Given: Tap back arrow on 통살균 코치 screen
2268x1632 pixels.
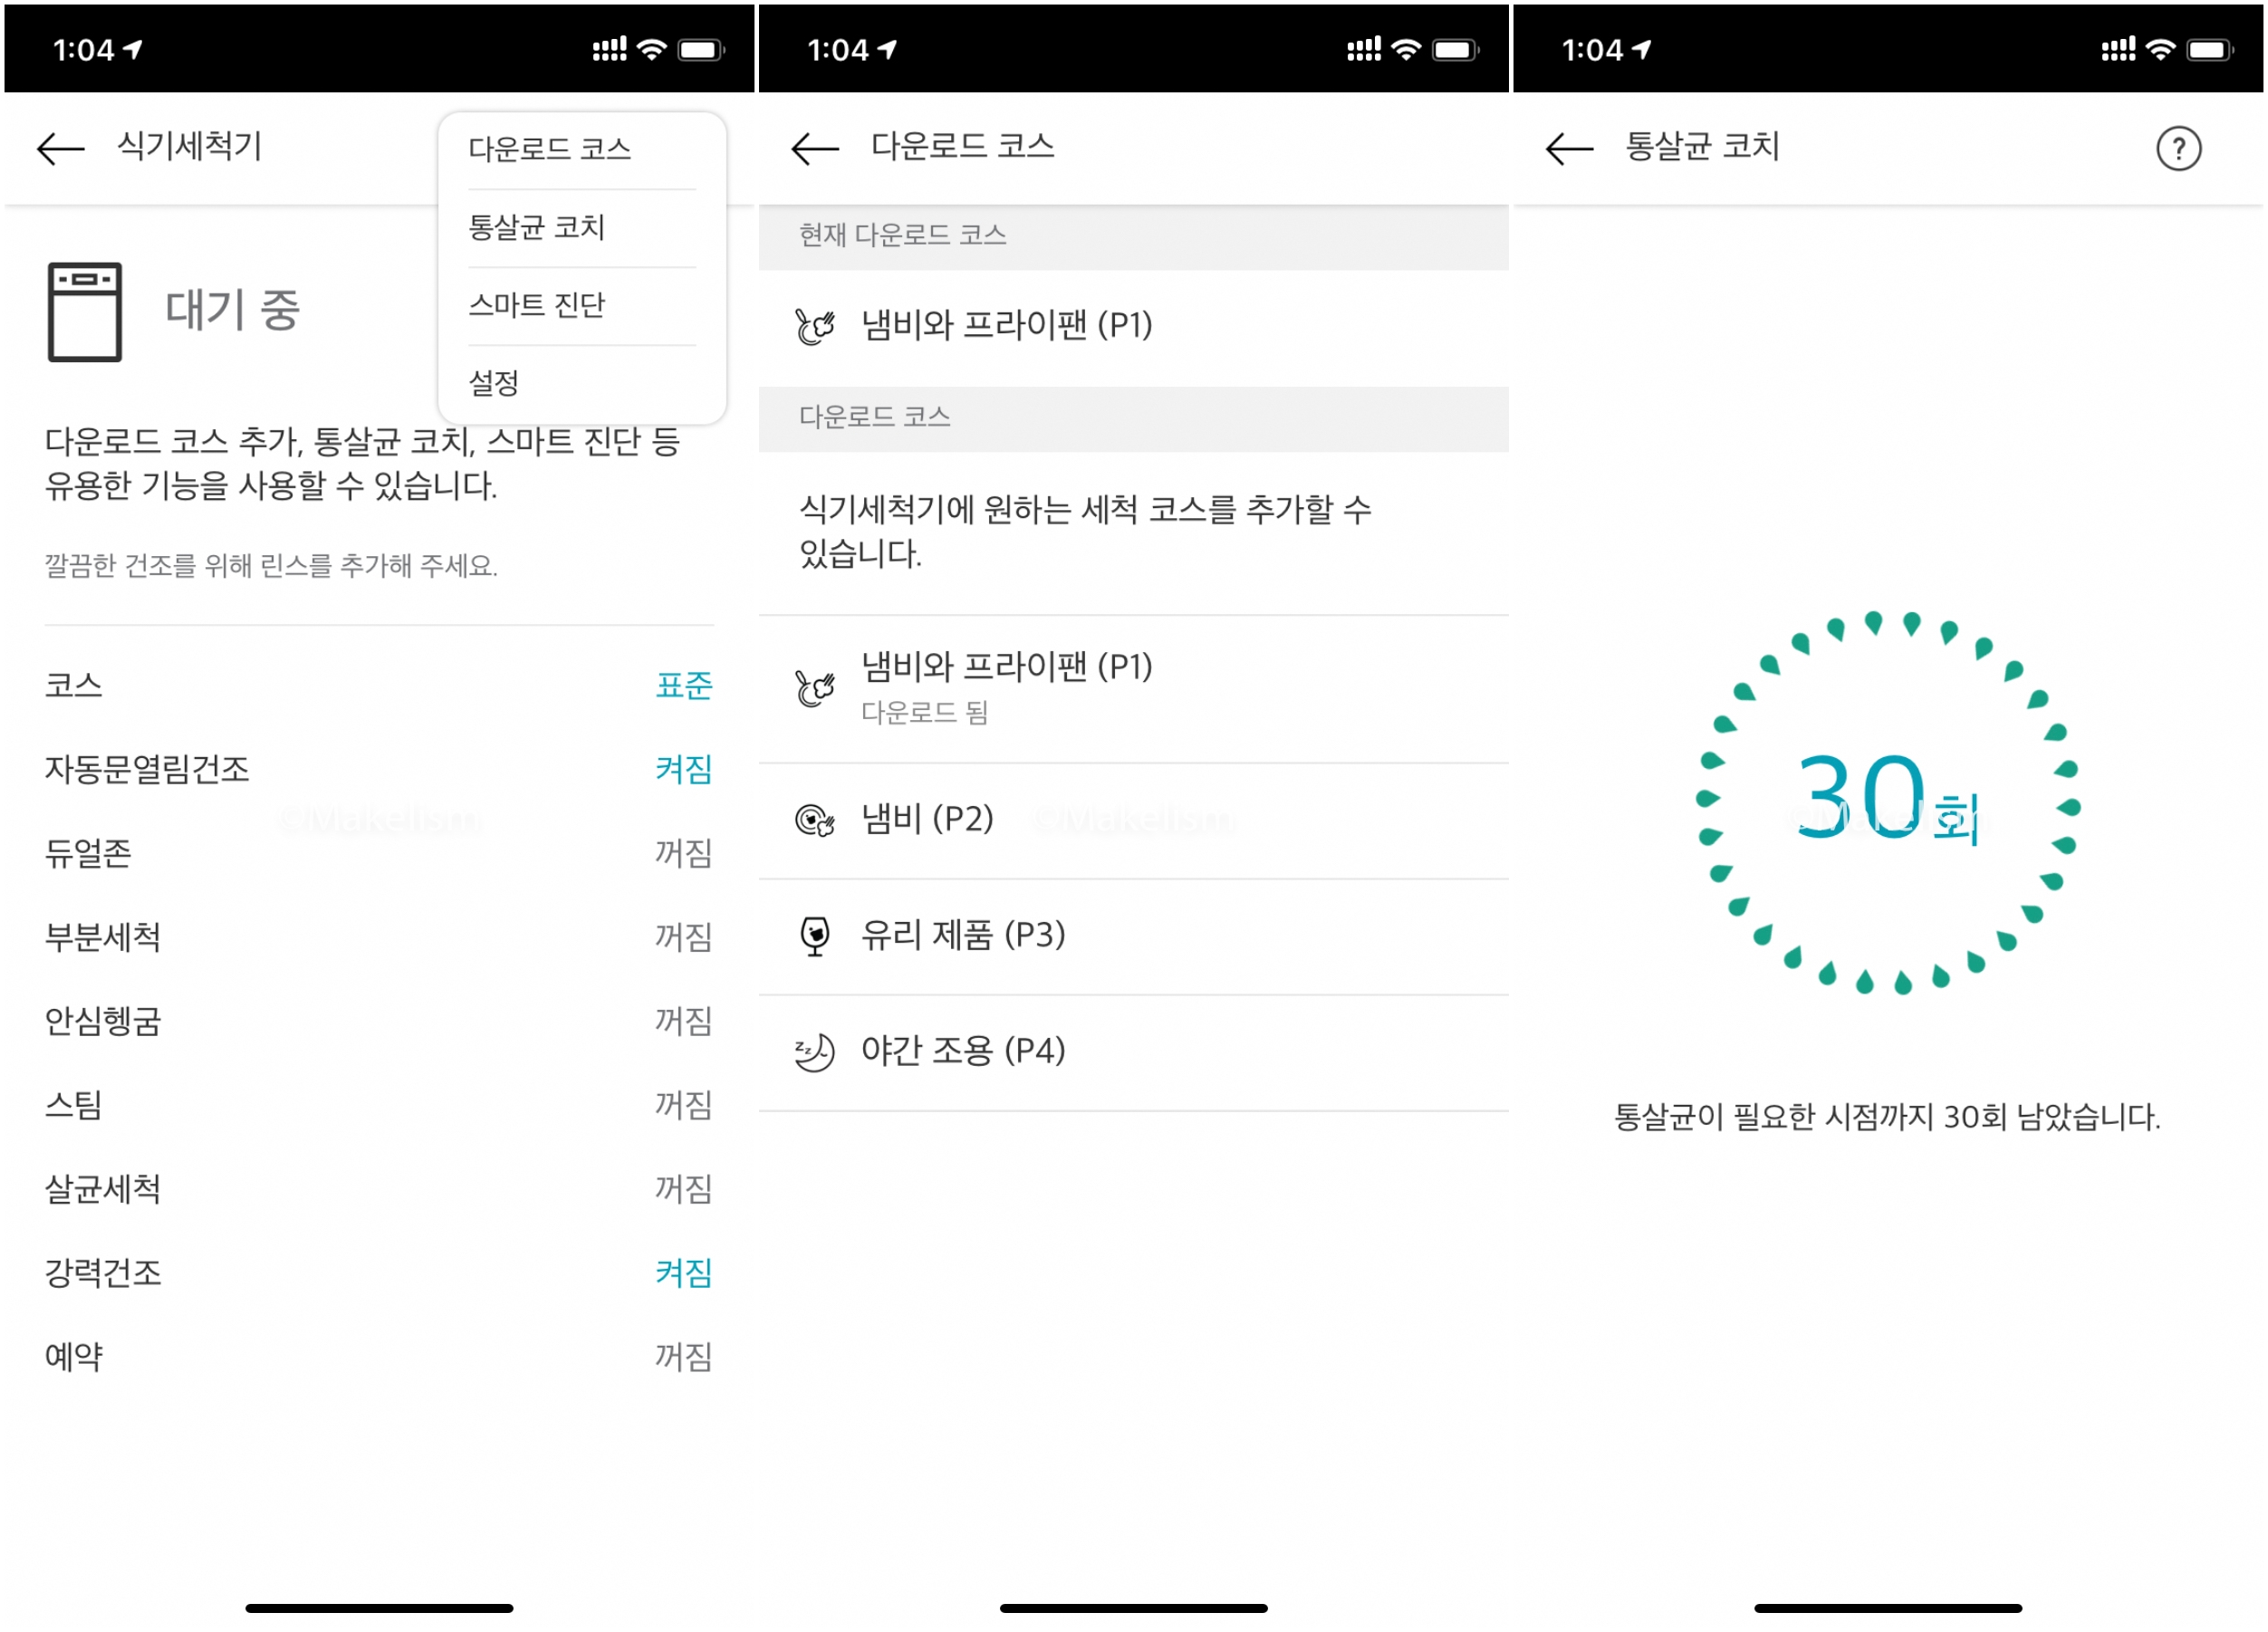Looking at the screenshot, I should [x=1568, y=149].
